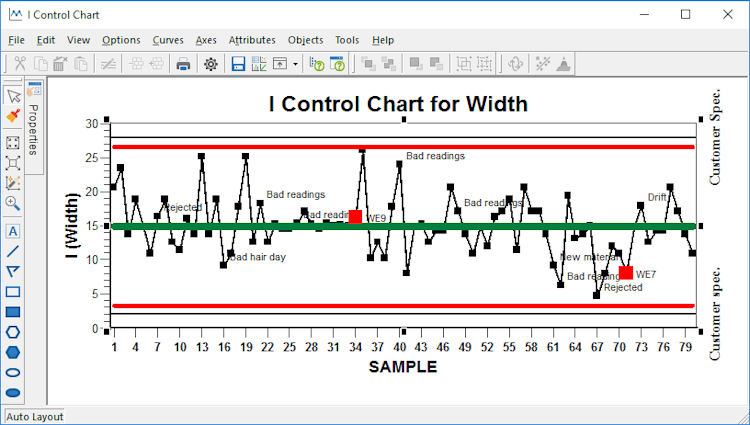Image resolution: width=750 pixels, height=425 pixels.
Task: Open the View menu
Action: pos(78,40)
